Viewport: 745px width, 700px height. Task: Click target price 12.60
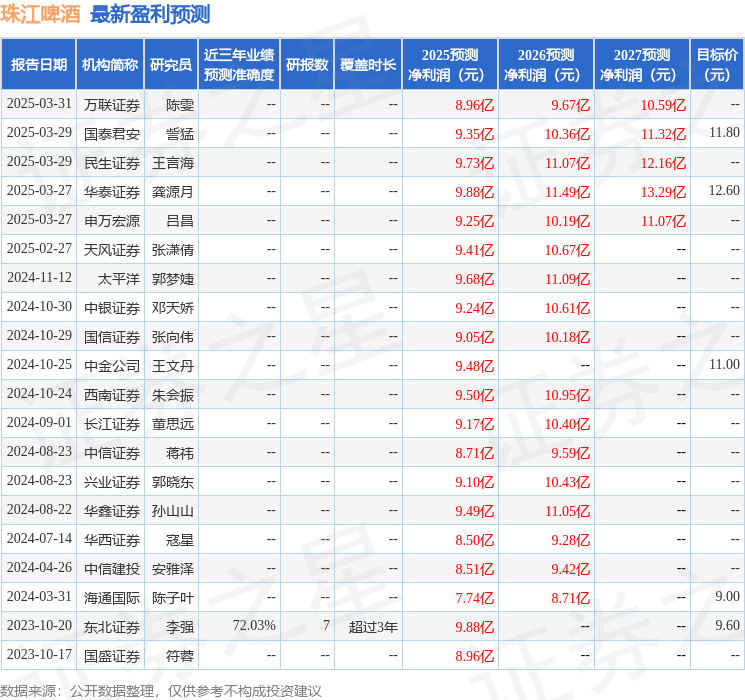pyautogui.click(x=724, y=191)
